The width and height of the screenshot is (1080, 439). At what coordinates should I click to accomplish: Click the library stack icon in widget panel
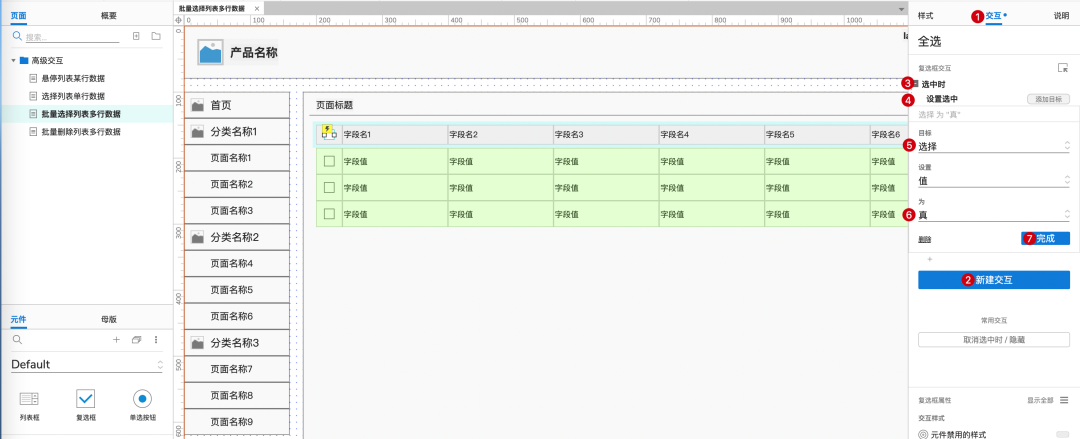pyautogui.click(x=136, y=340)
